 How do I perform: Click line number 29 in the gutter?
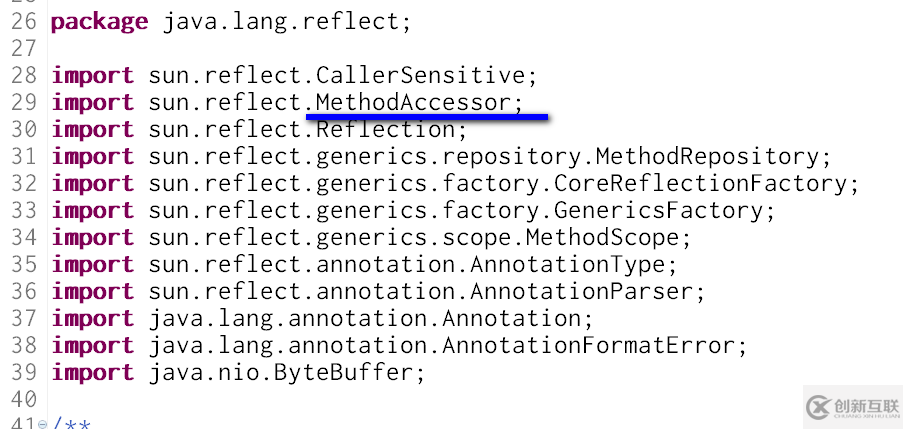pos(24,102)
